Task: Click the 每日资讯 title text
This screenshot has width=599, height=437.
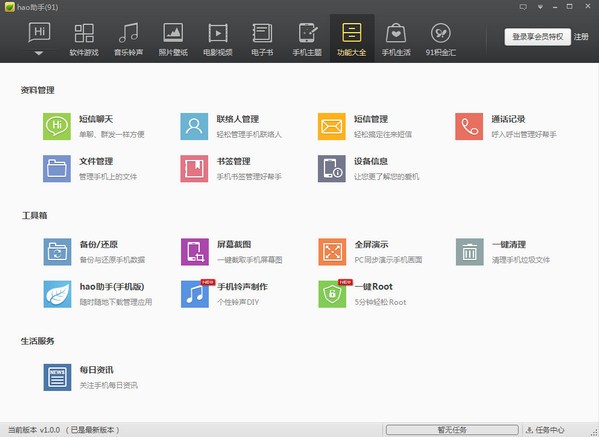Action: tap(96, 370)
